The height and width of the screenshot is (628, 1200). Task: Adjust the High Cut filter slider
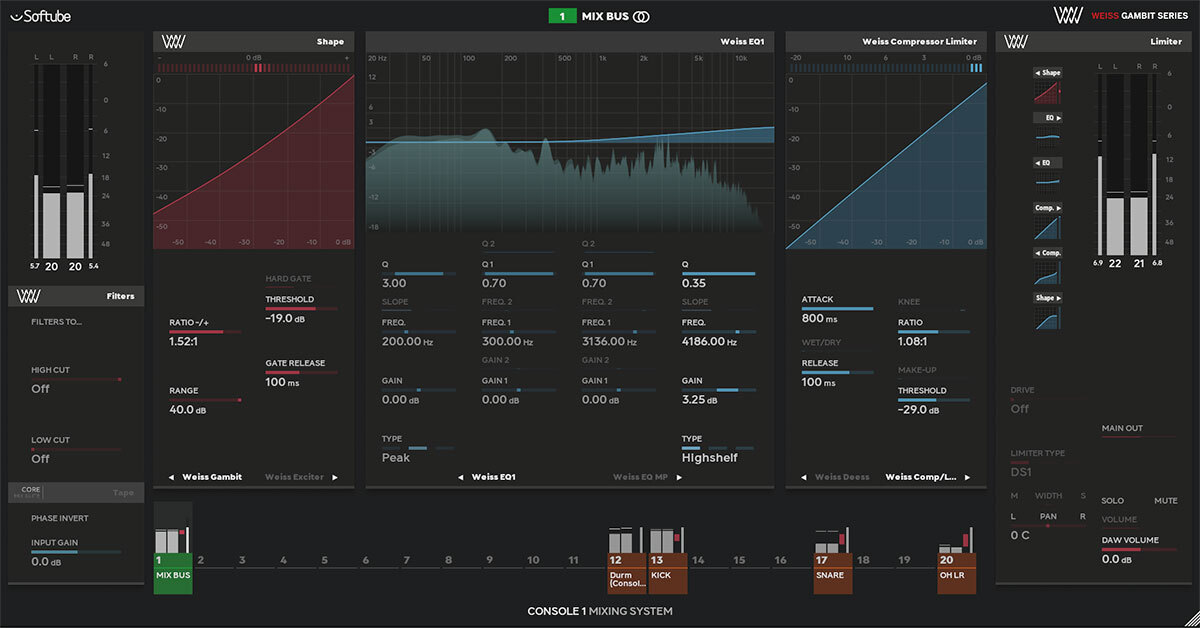[x=76, y=379]
